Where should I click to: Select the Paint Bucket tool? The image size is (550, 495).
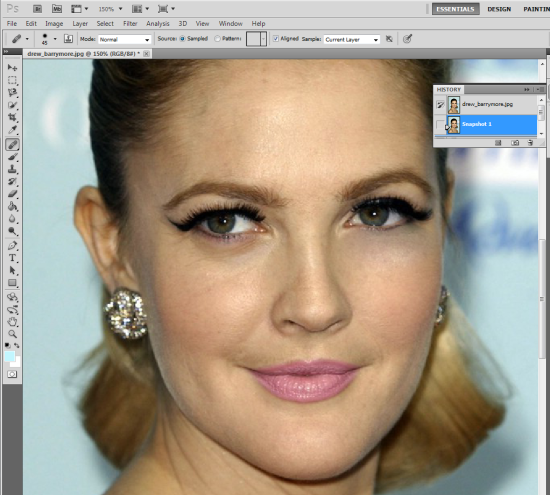[x=12, y=206]
